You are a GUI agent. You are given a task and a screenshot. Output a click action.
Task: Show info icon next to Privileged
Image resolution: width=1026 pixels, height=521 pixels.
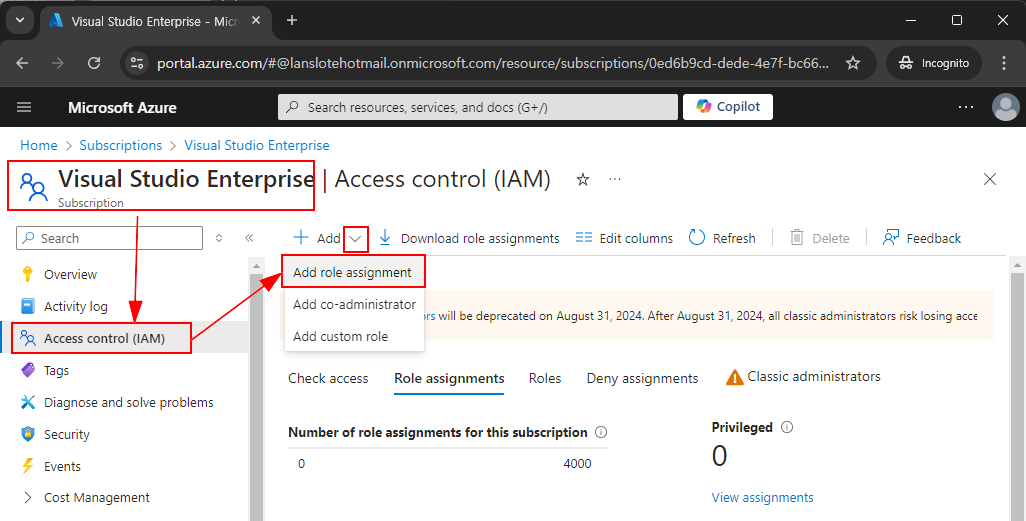coord(787,427)
